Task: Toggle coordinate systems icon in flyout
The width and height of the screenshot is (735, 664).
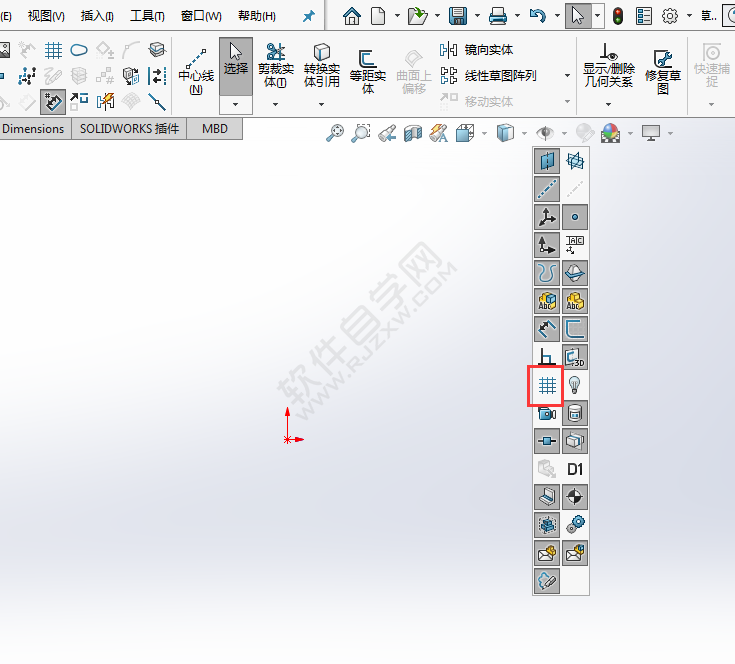Action: 547,245
